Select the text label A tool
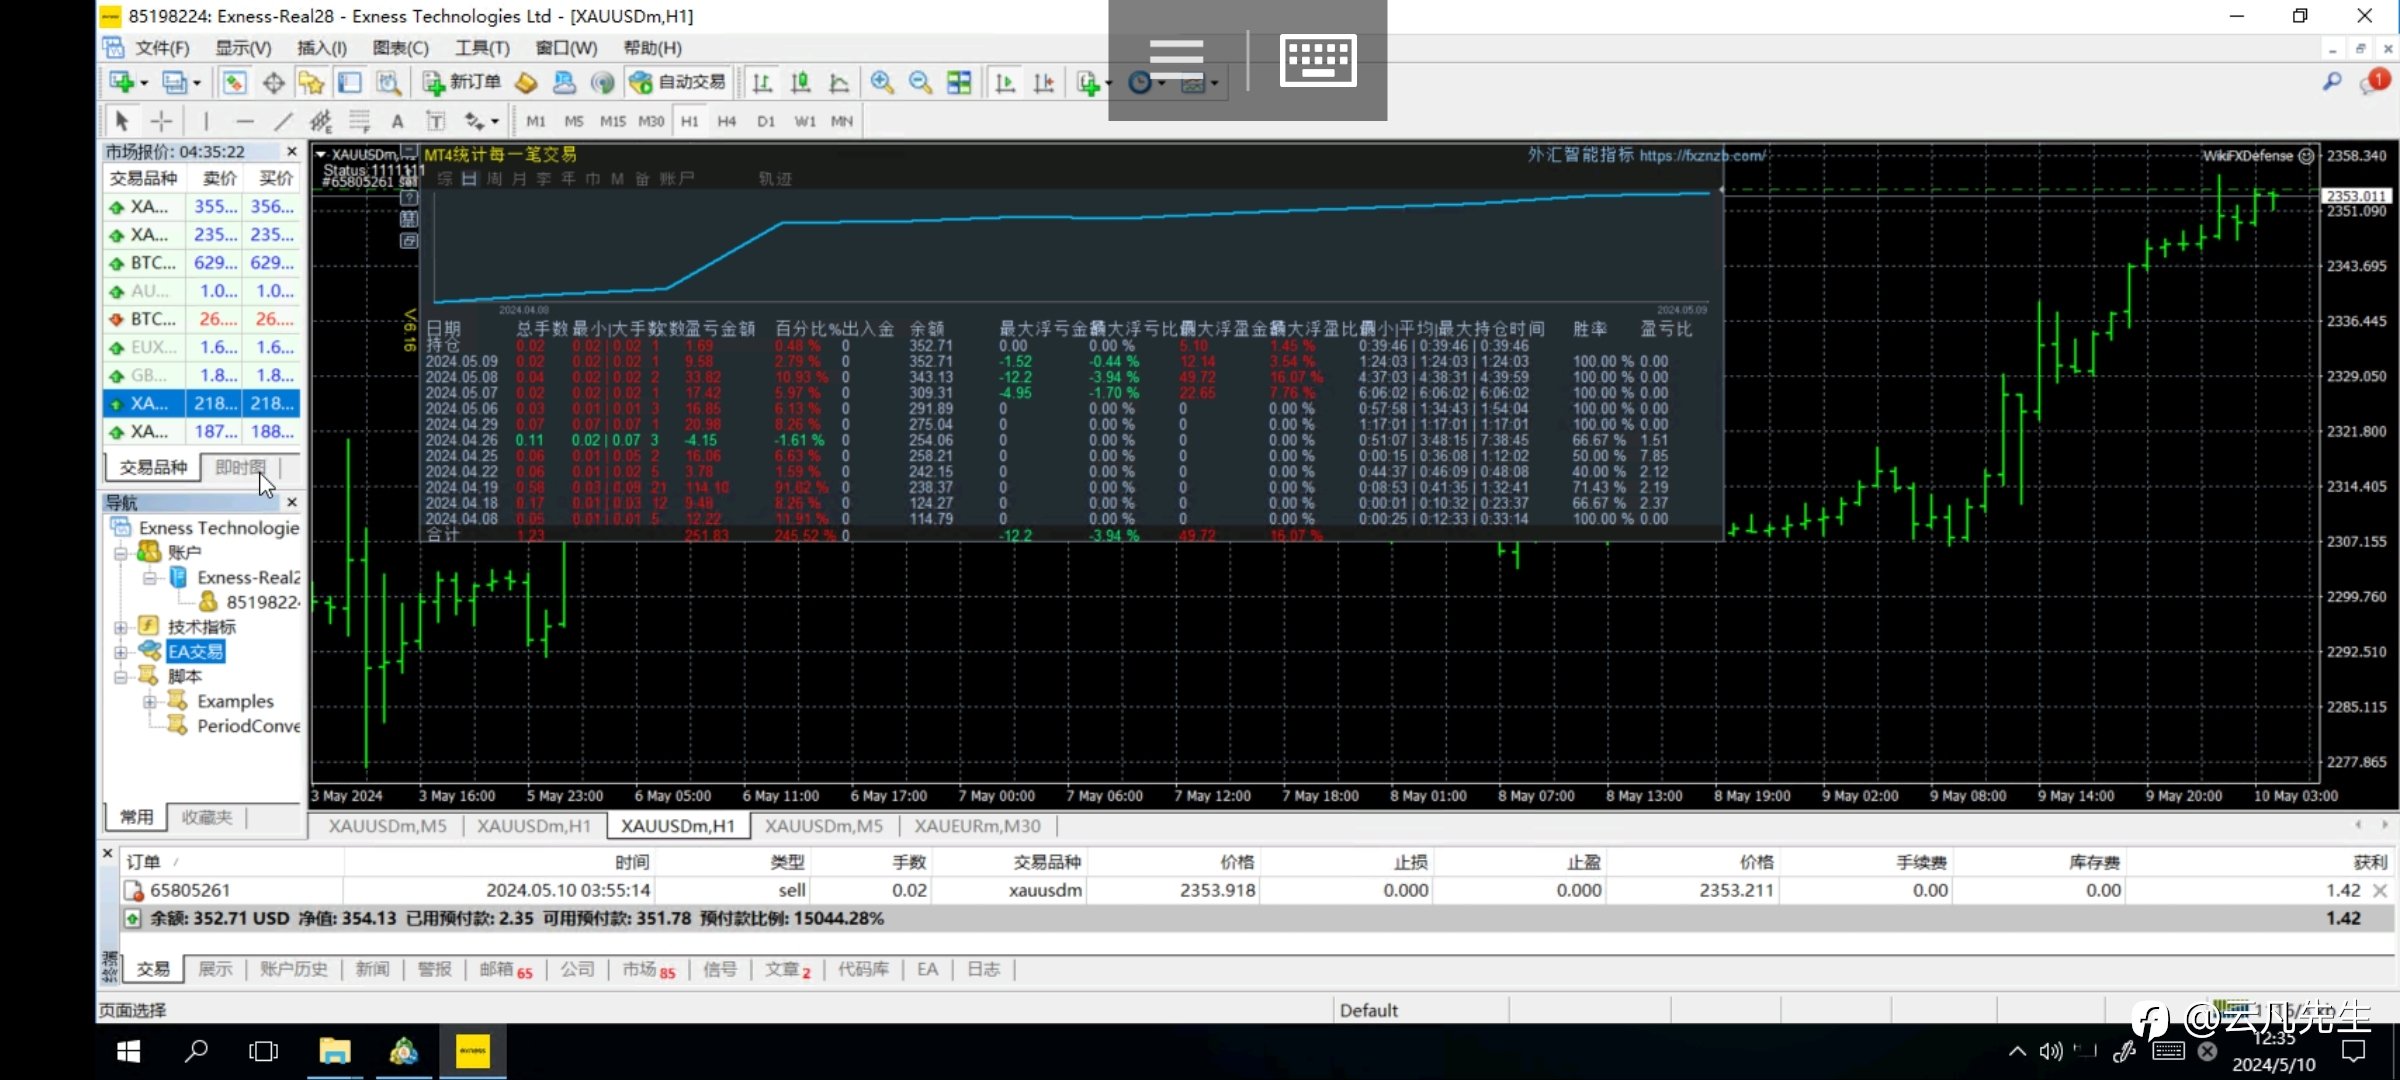Viewport: 2400px width, 1080px height. click(397, 121)
